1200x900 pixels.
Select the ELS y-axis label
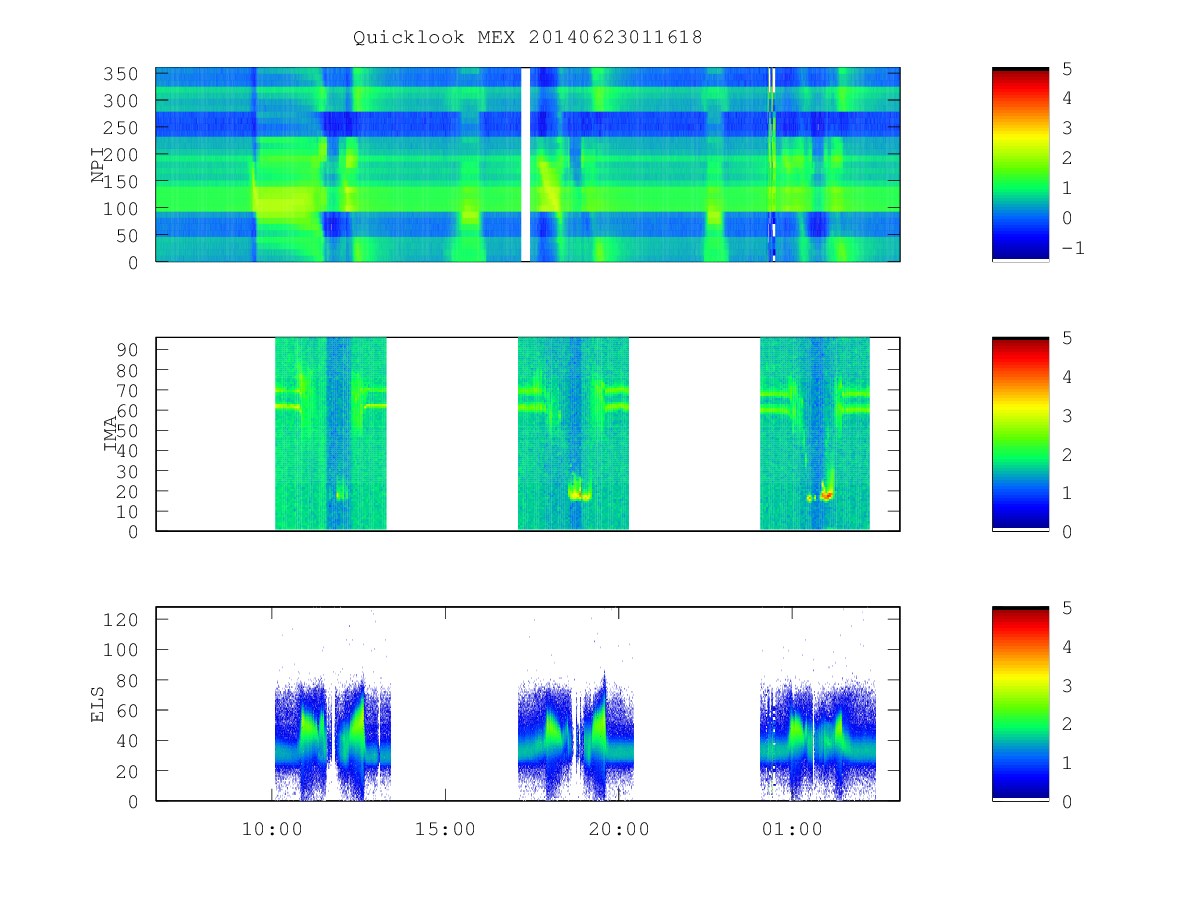(98, 704)
